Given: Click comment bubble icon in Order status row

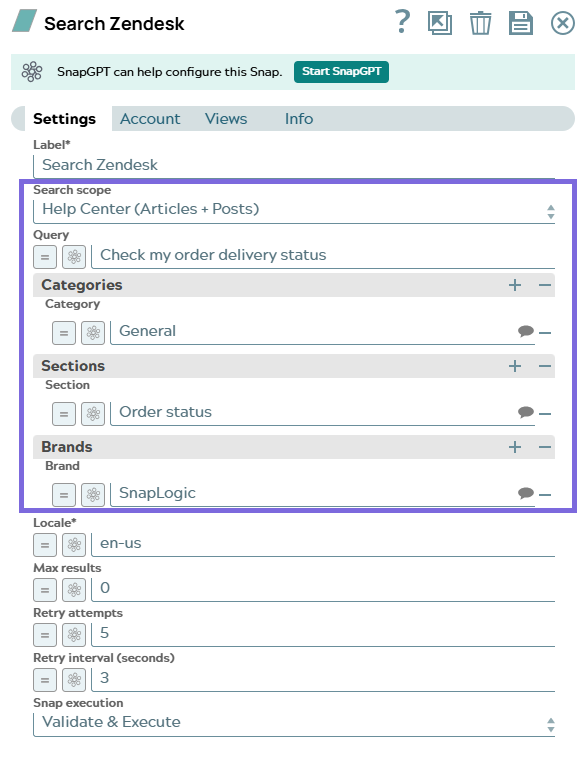Looking at the screenshot, I should [x=525, y=412].
